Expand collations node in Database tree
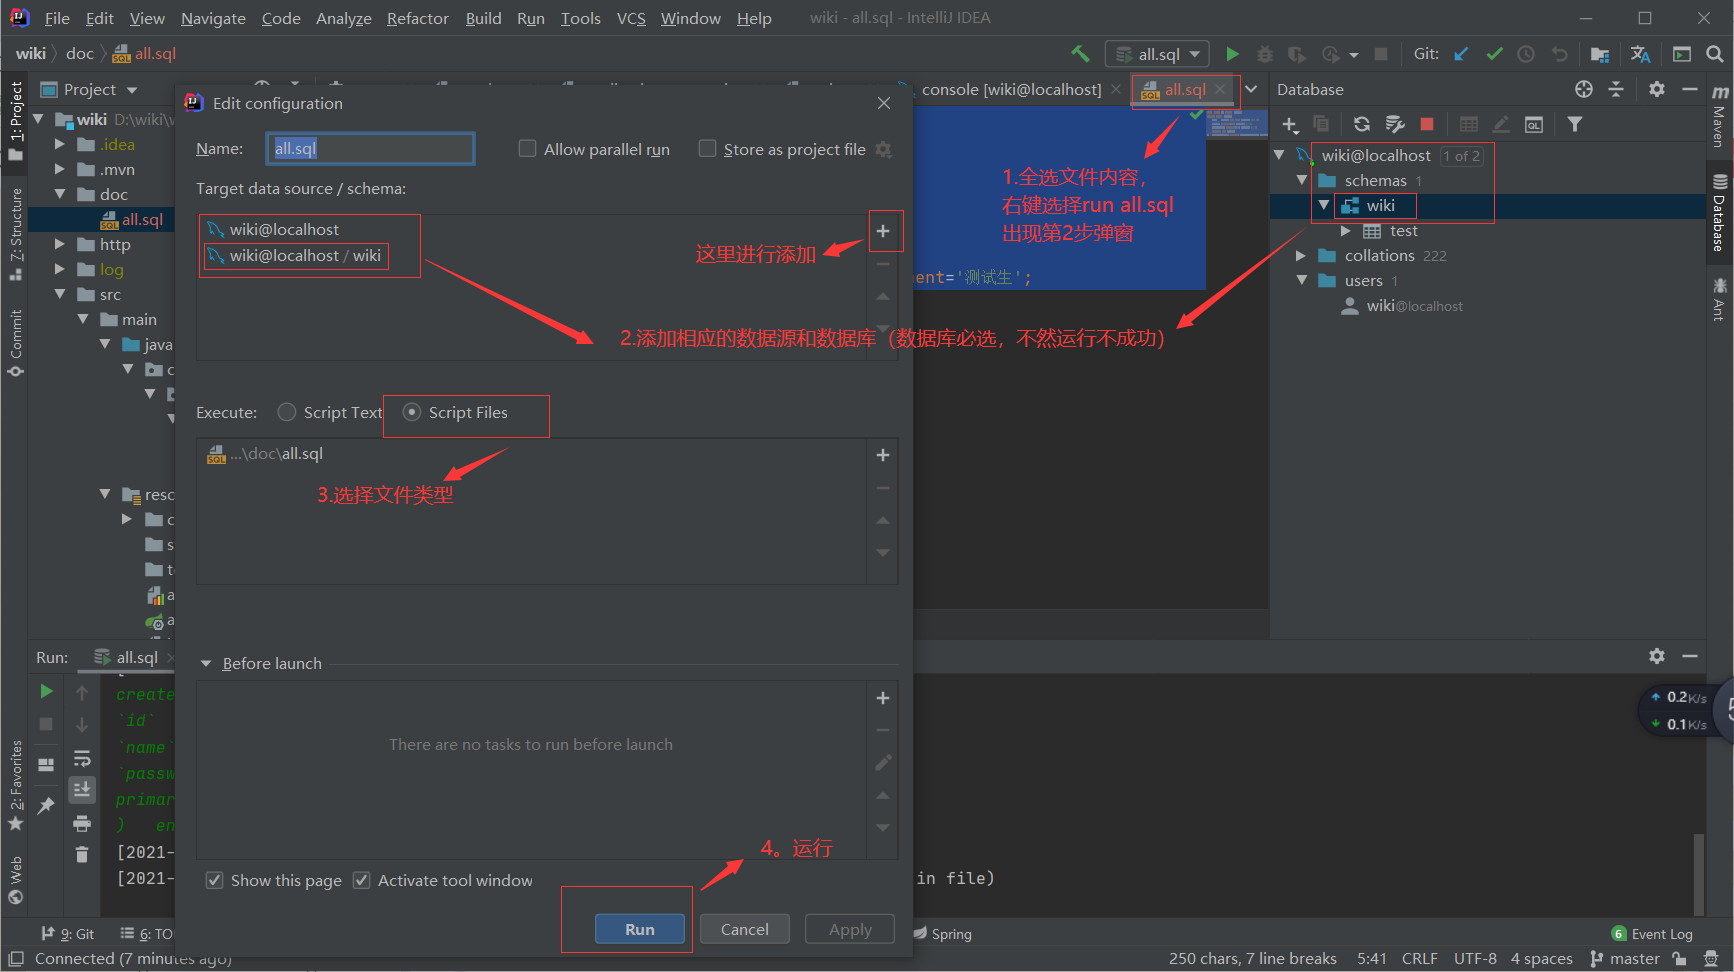1734x972 pixels. pos(1301,255)
